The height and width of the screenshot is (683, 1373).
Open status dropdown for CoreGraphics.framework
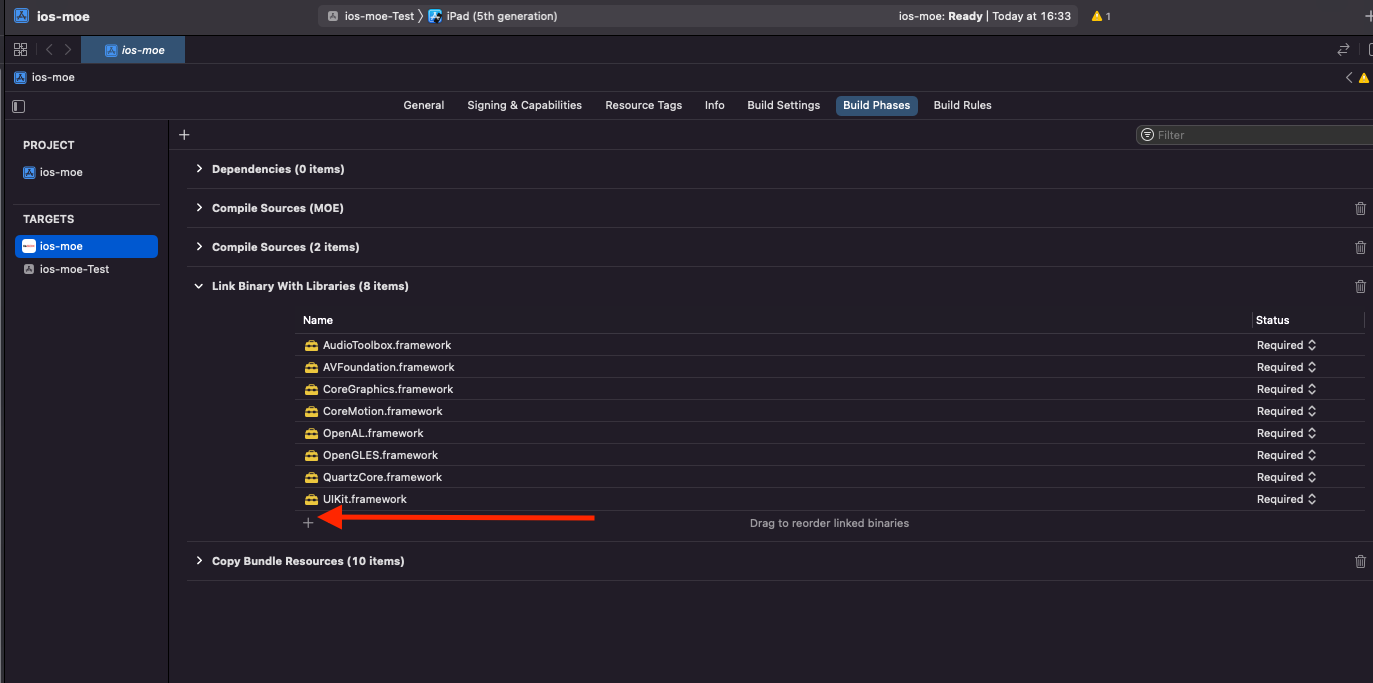1286,389
